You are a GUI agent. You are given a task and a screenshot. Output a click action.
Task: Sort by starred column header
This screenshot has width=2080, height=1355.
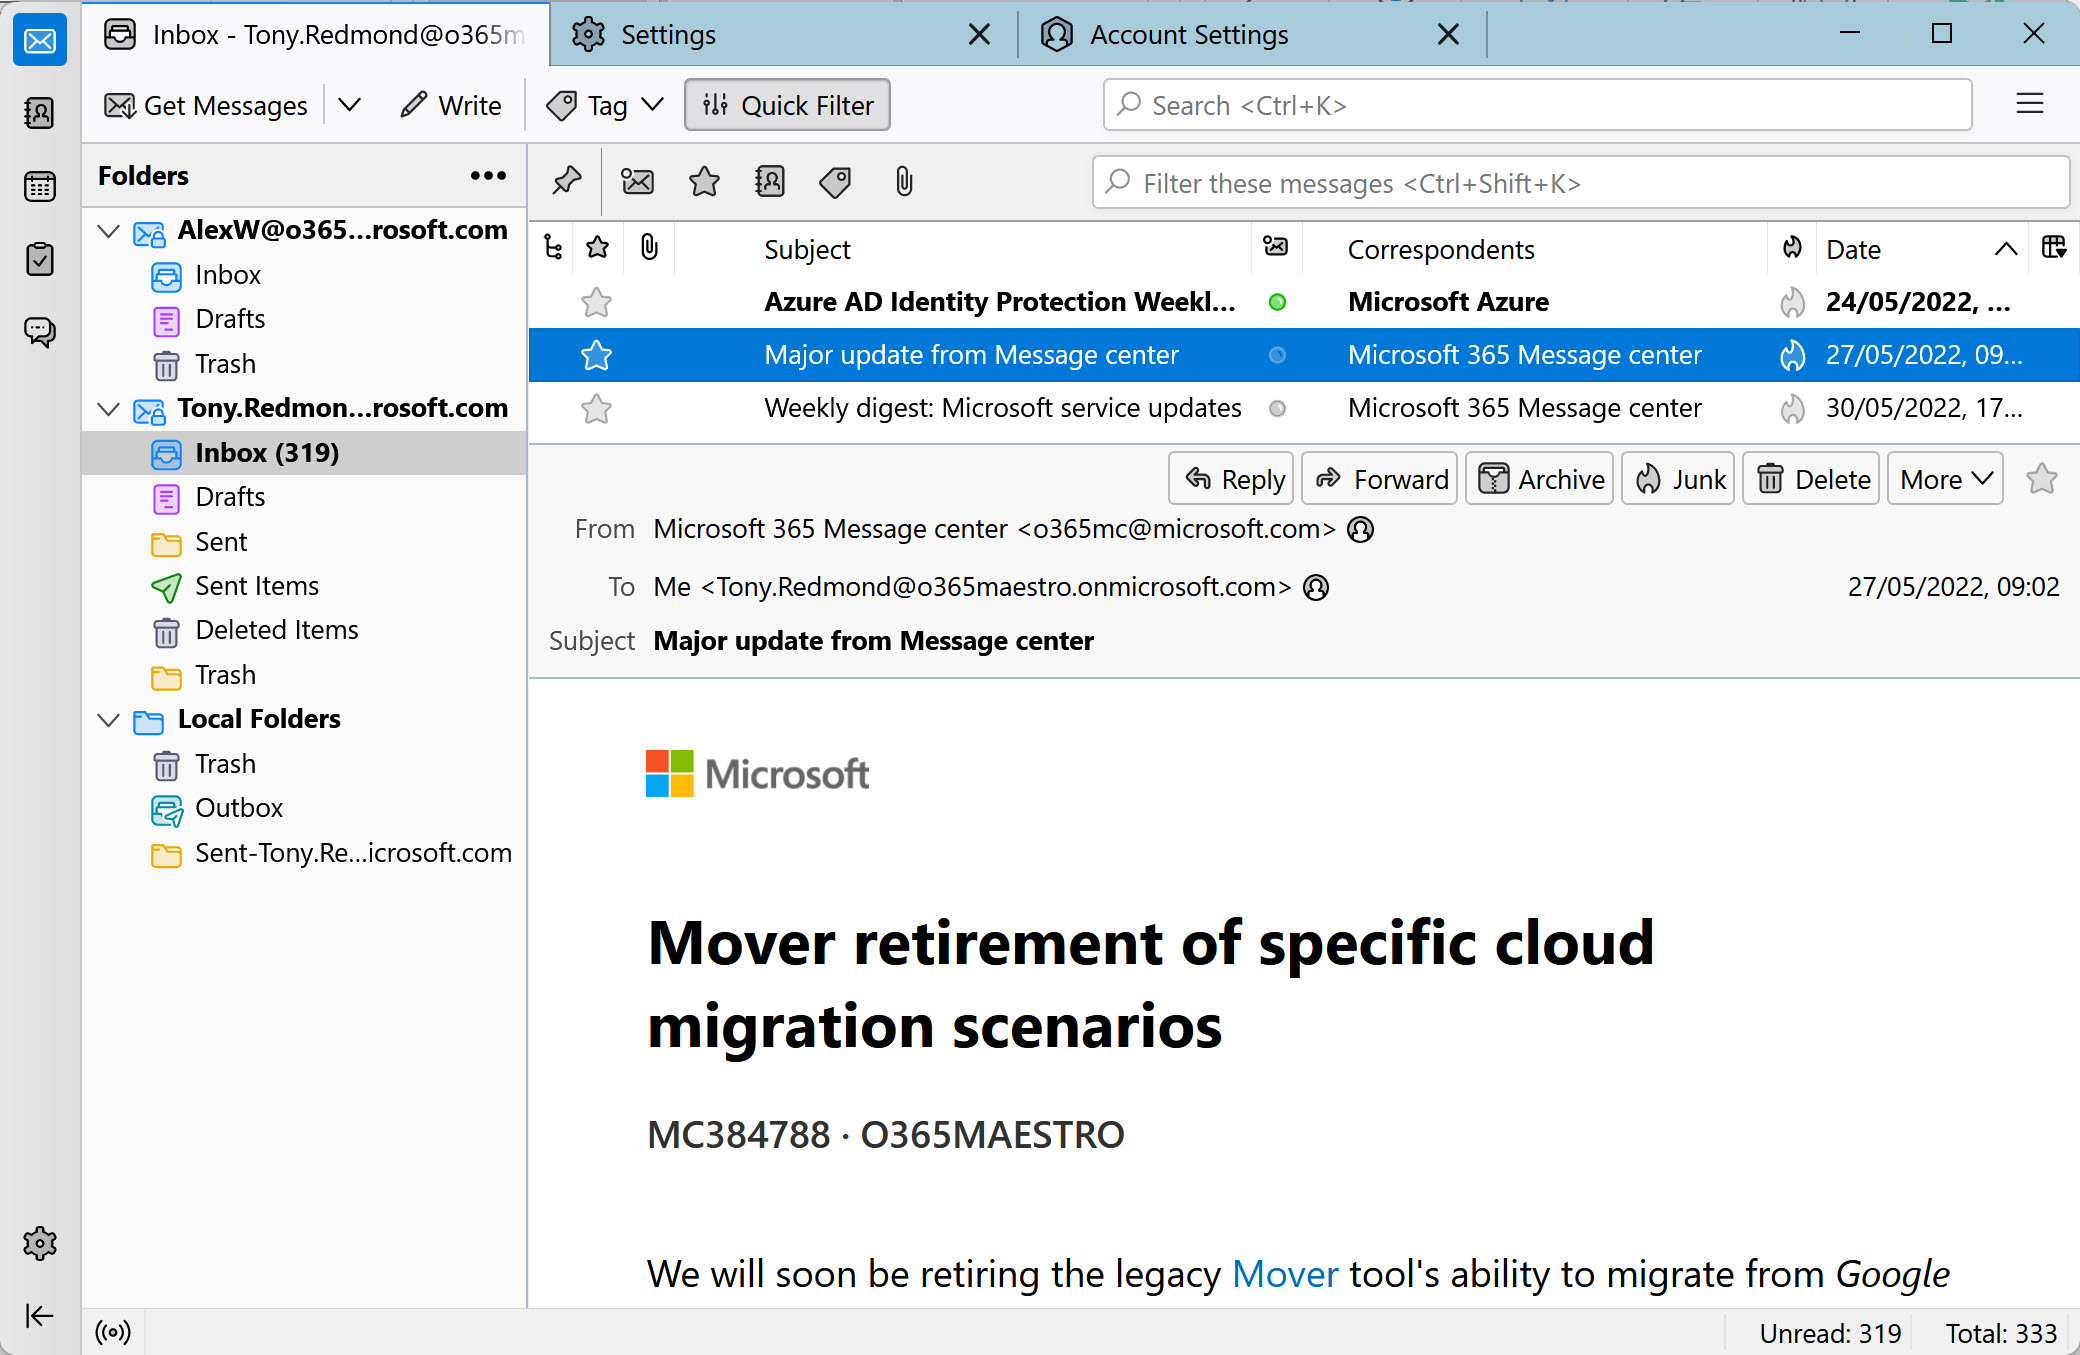tap(598, 248)
